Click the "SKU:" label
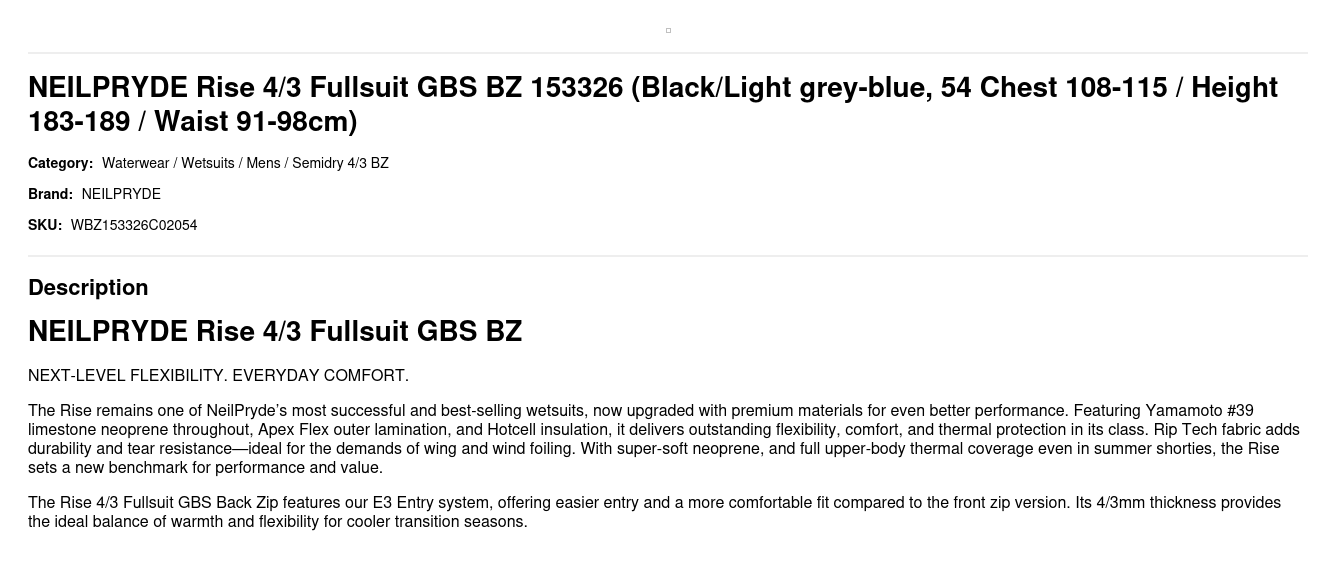 [45, 225]
